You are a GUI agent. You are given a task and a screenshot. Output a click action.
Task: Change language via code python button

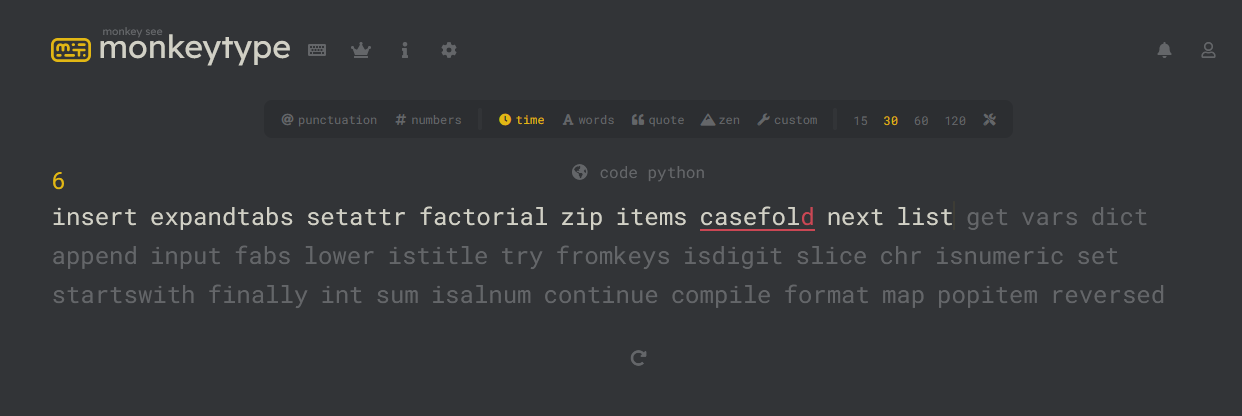click(638, 173)
